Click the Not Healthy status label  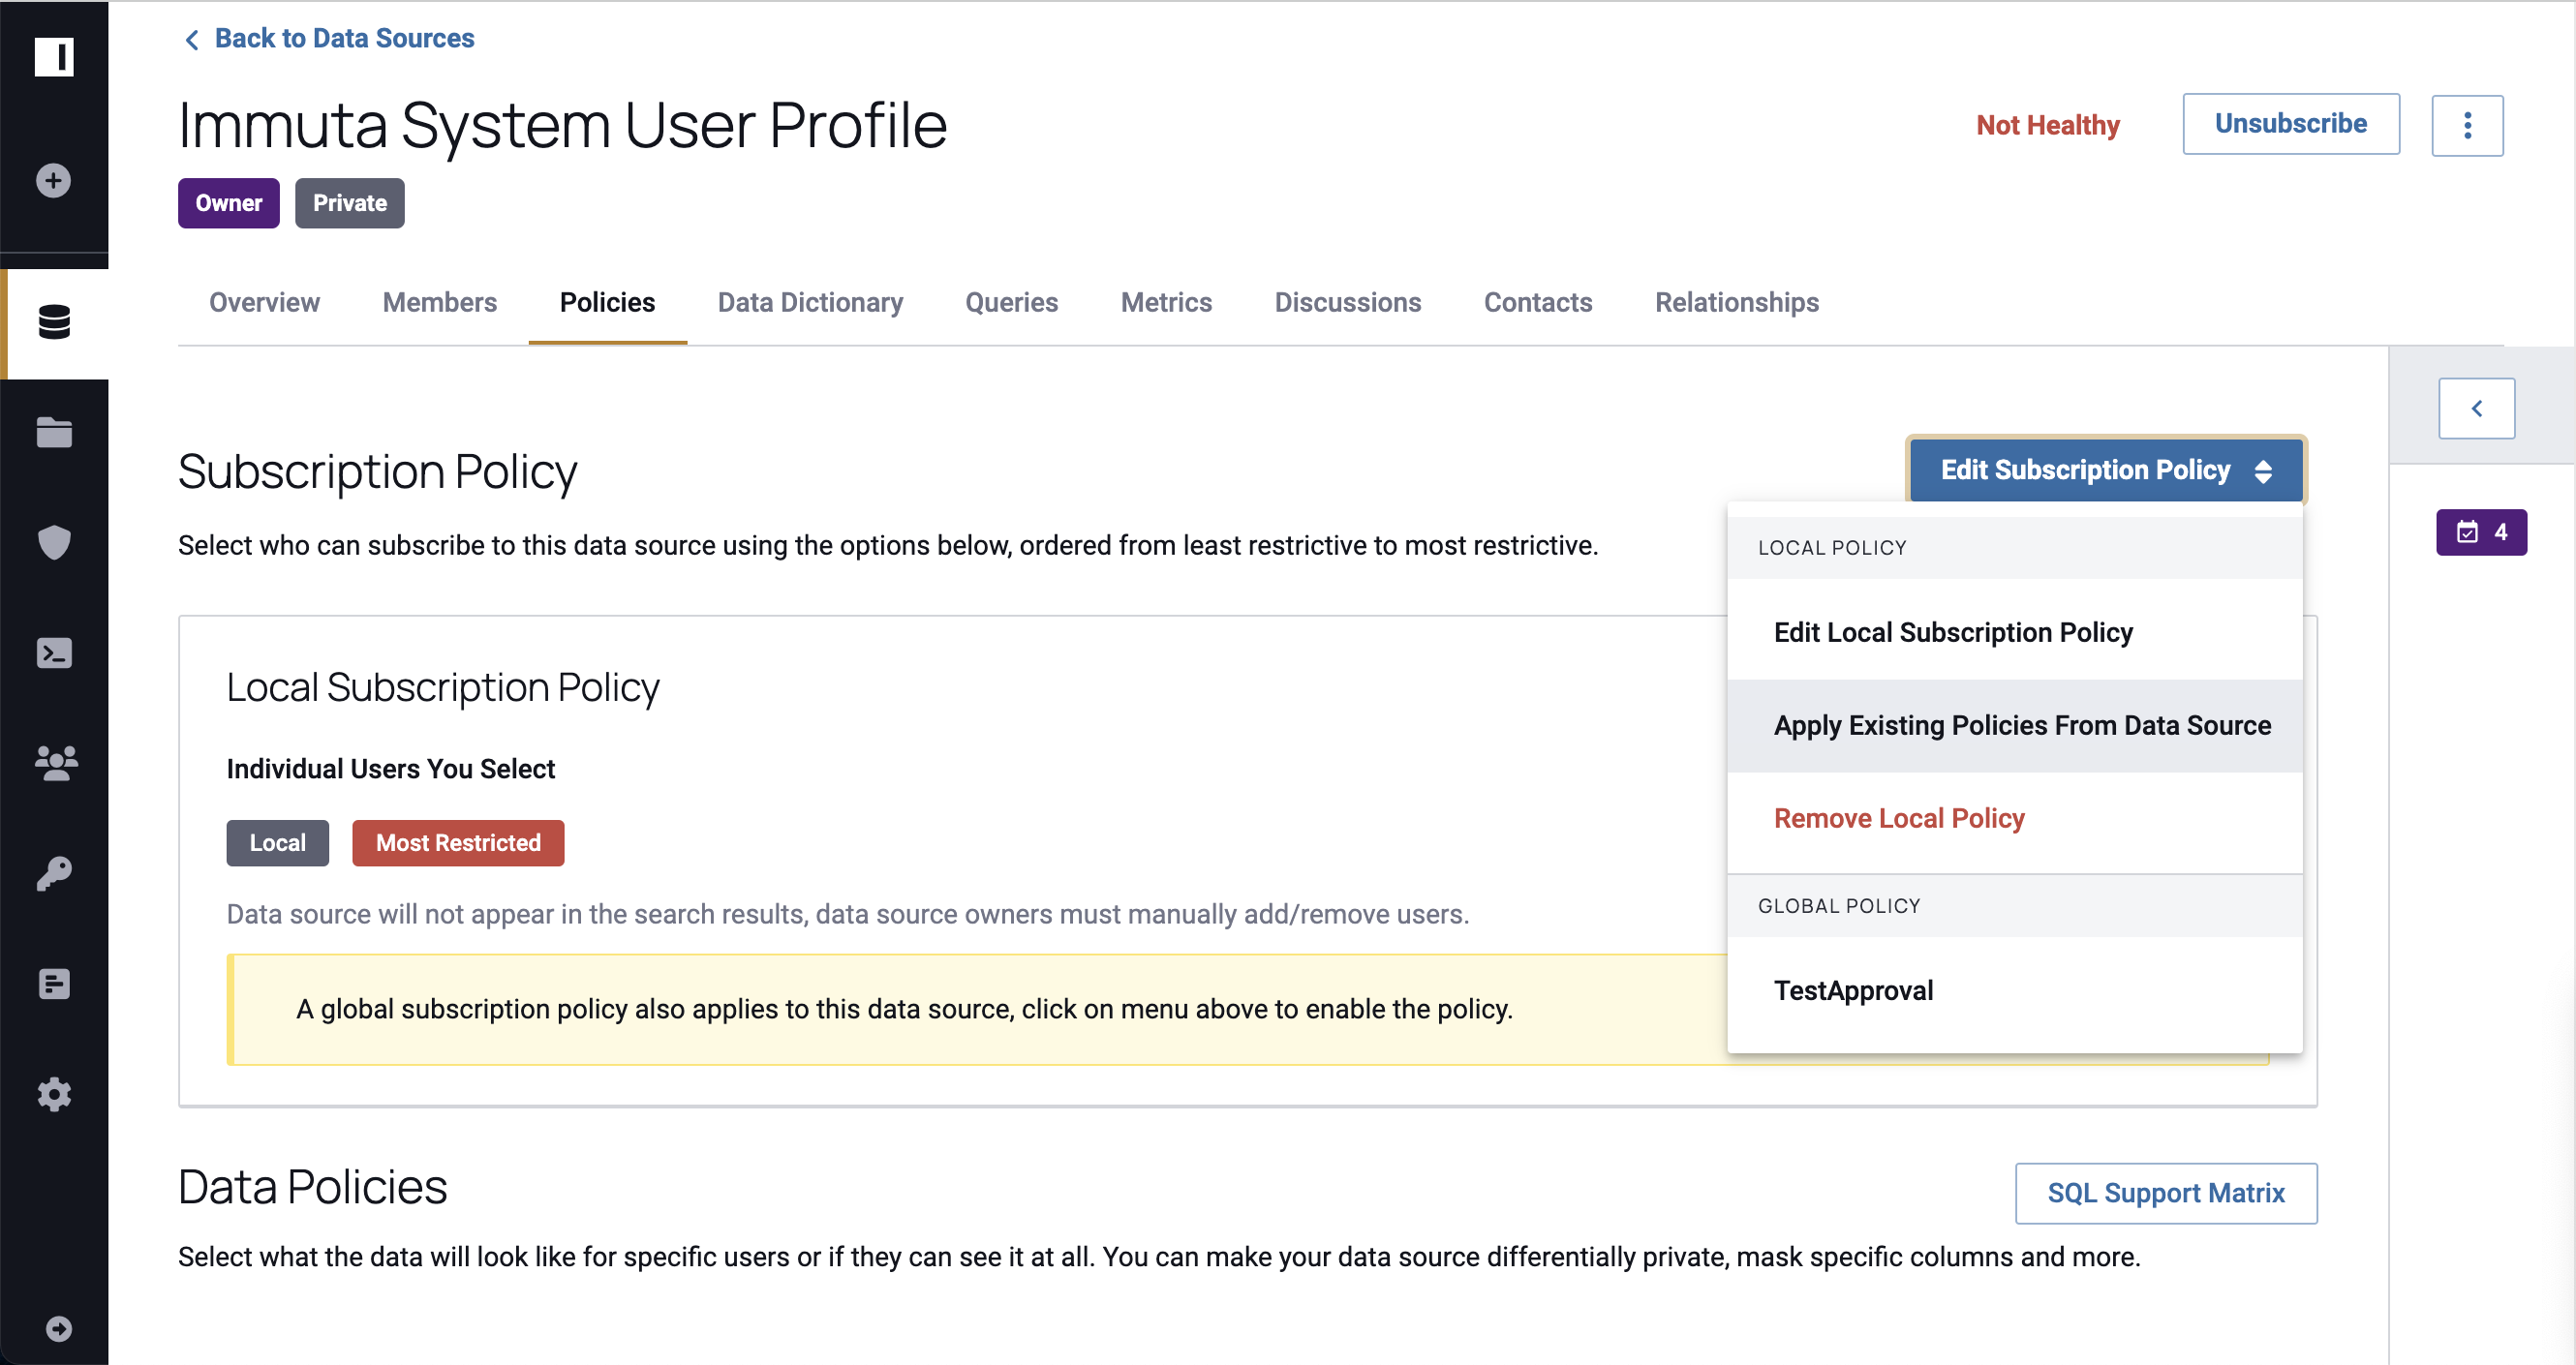(x=2047, y=125)
